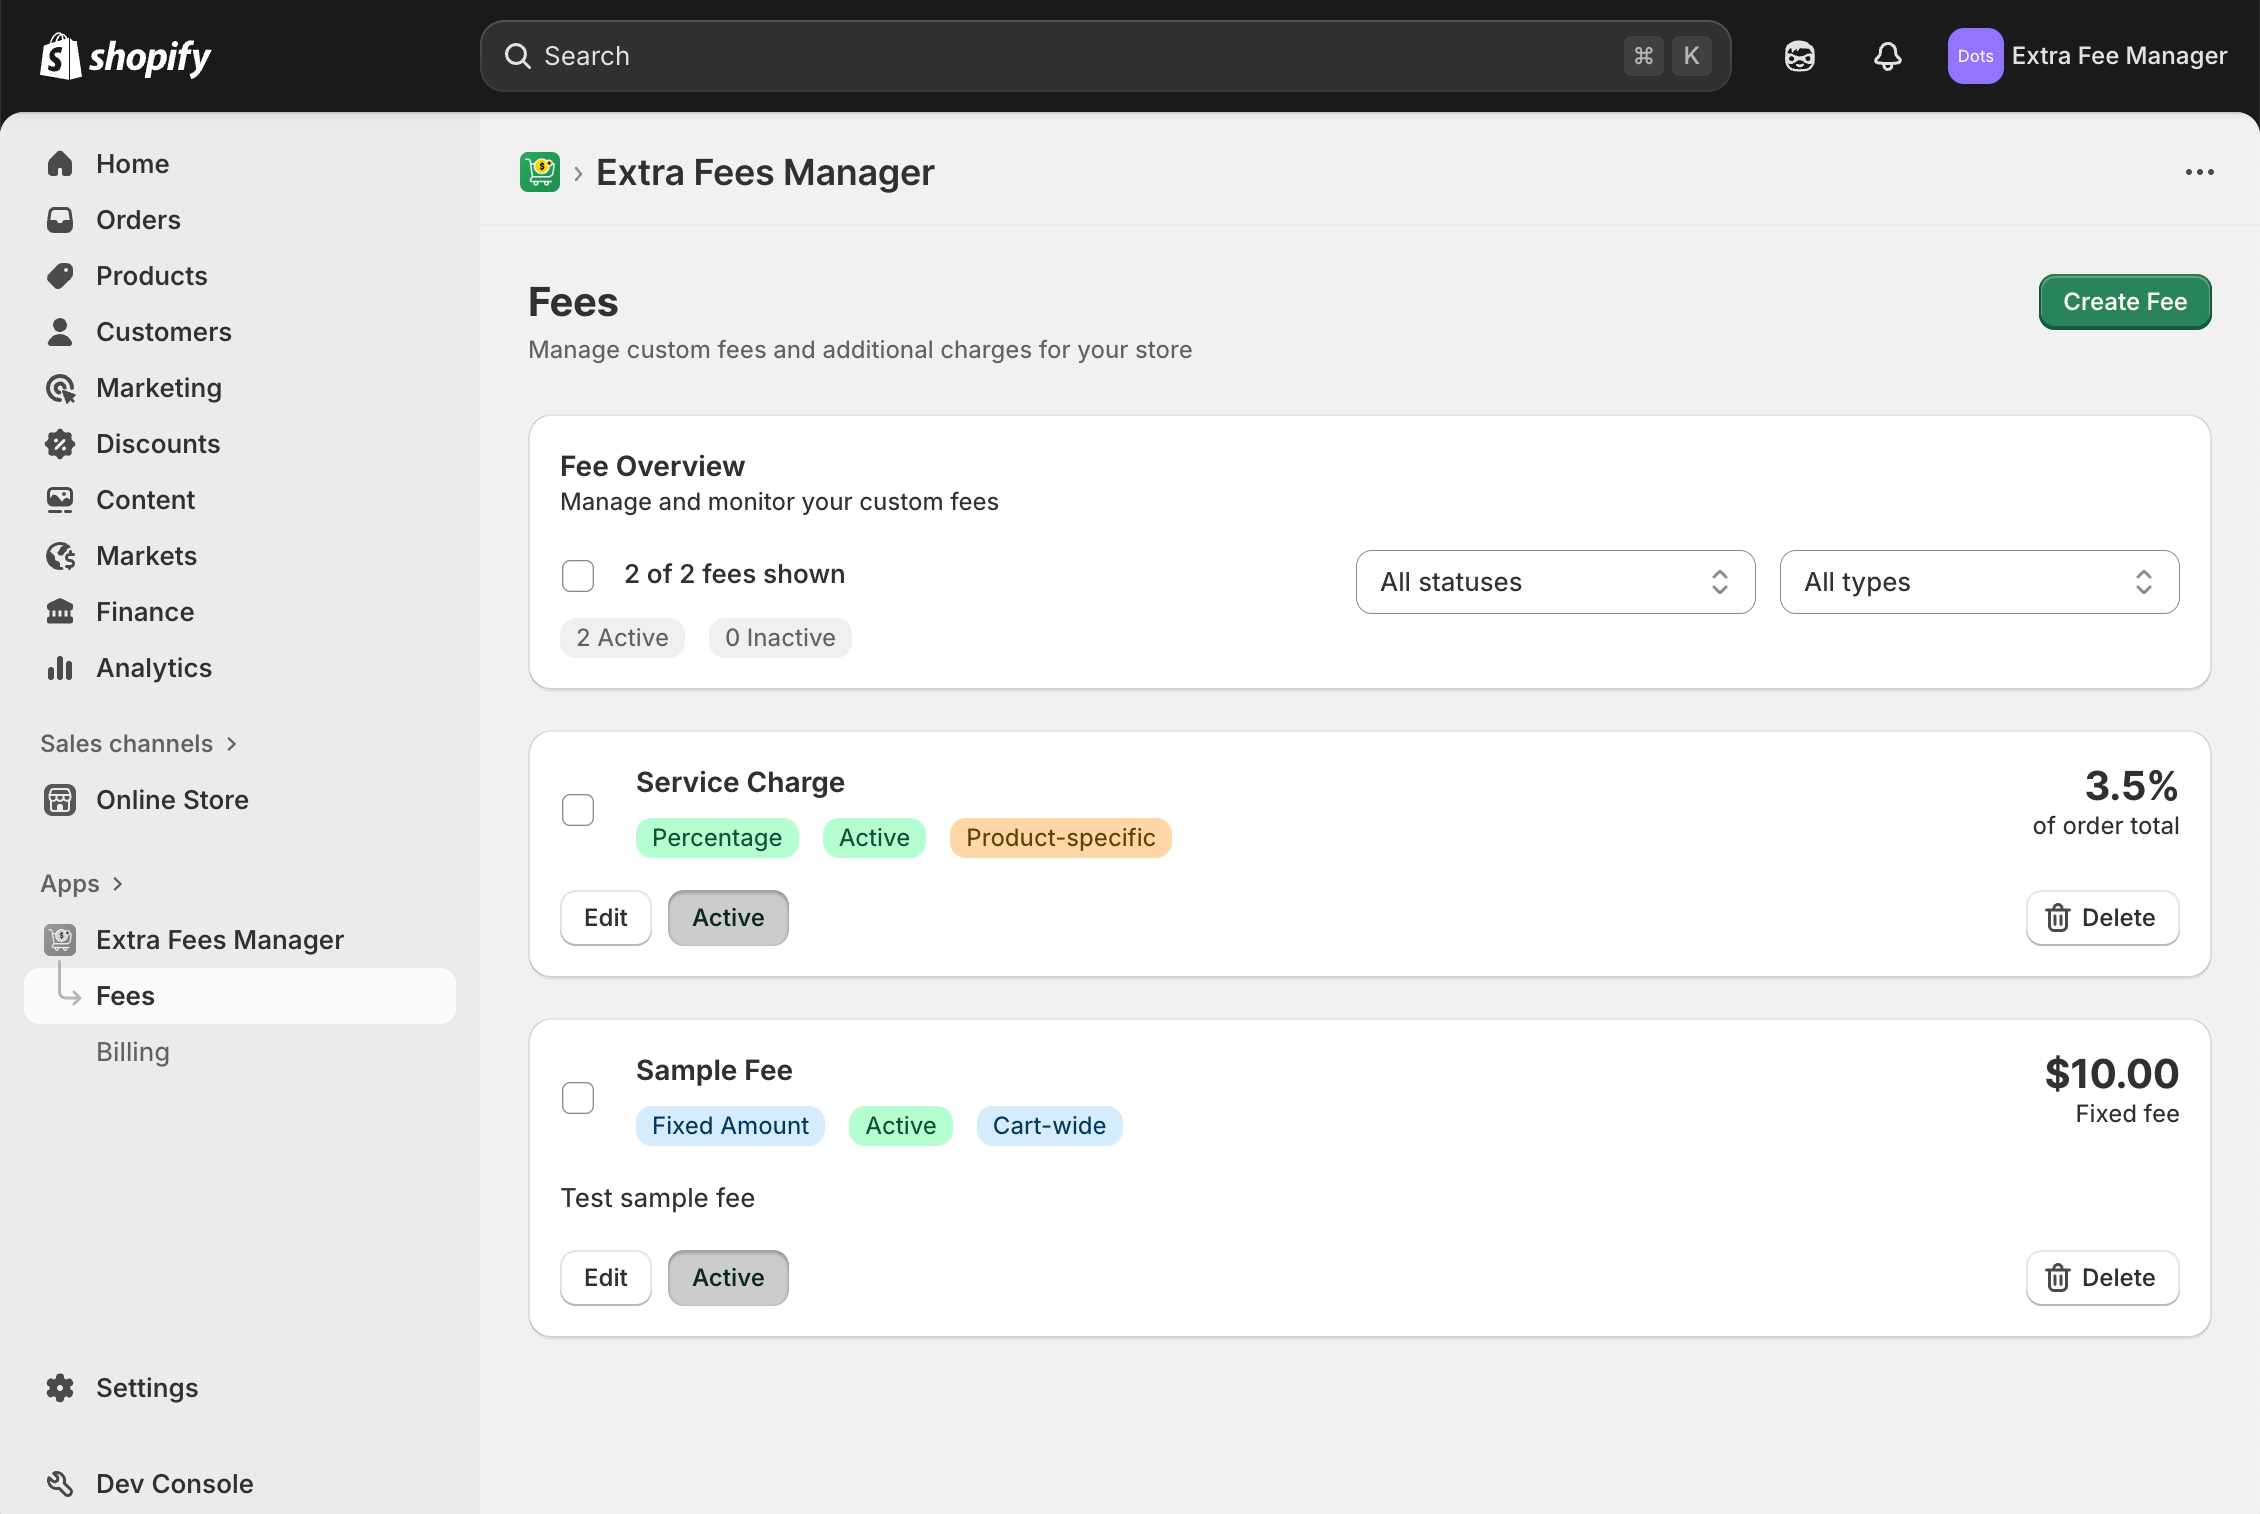Check the Service Charge fee checkbox
This screenshot has width=2260, height=1514.
578,810
